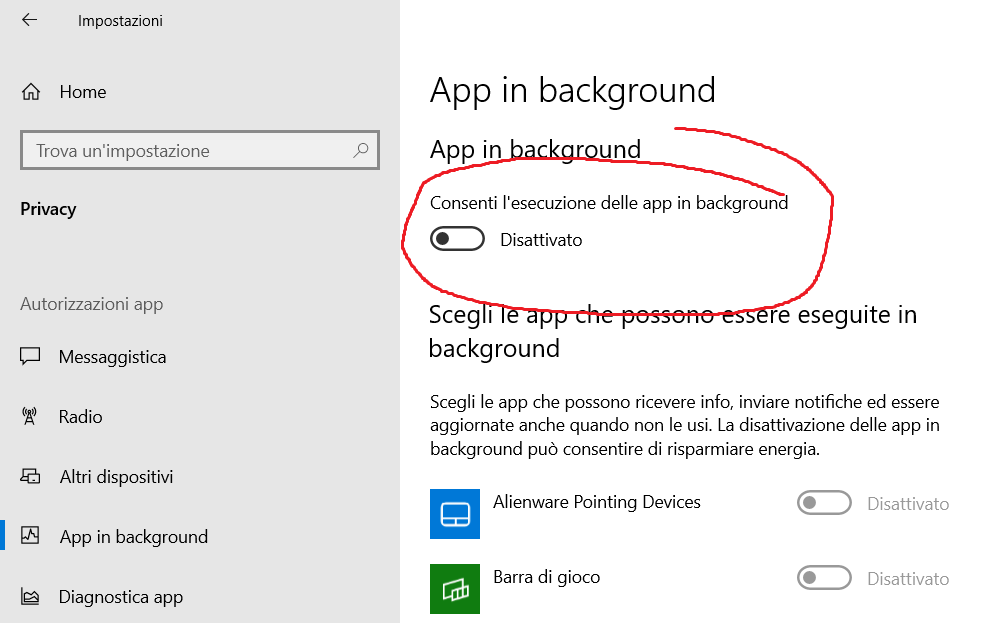Open the Messaggistica privacy section
Screen dimensions: 1003x623
pyautogui.click(x=113, y=357)
